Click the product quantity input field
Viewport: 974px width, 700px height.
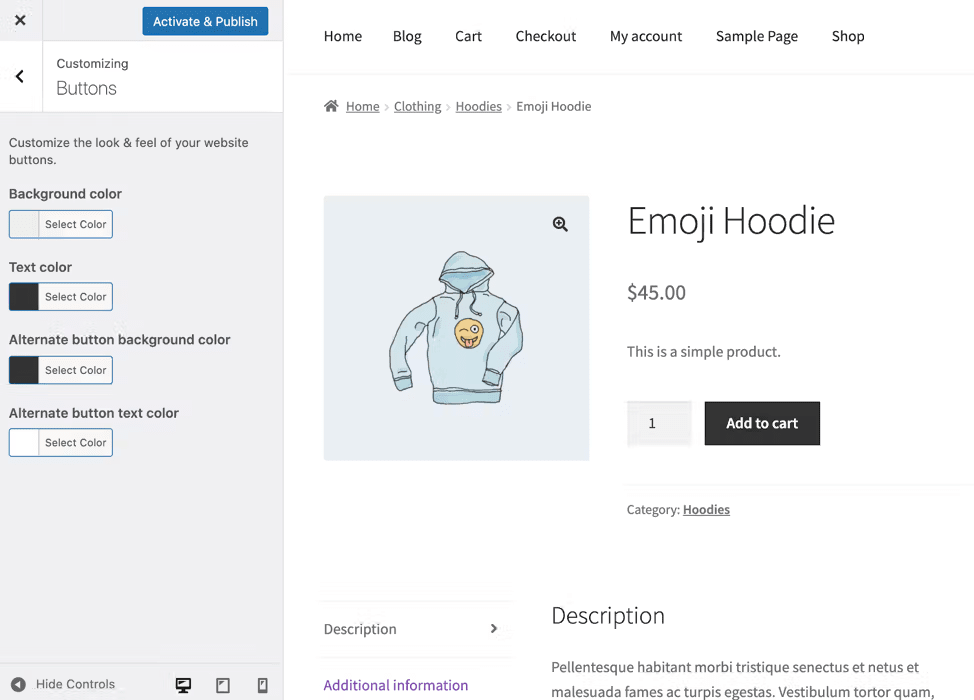tap(658, 423)
